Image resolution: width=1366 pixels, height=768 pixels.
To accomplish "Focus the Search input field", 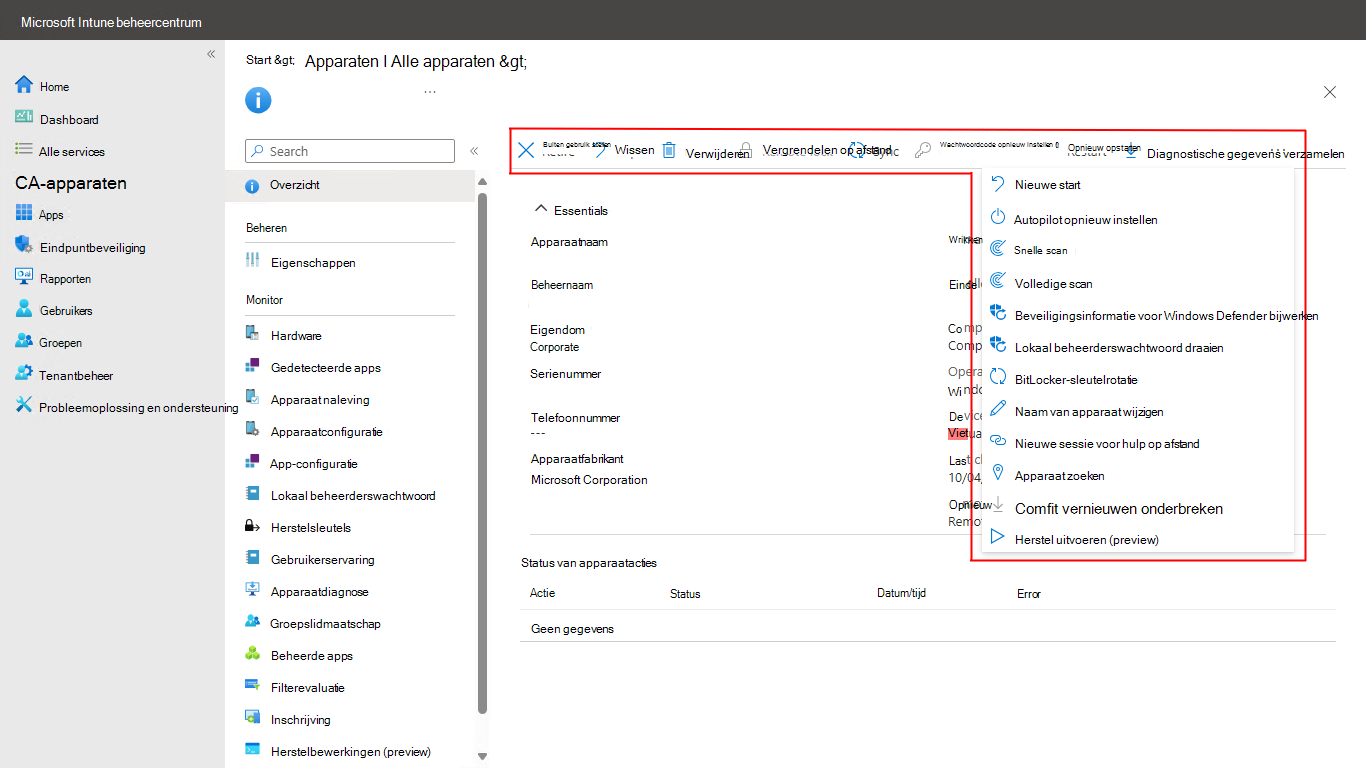I will click(x=350, y=151).
